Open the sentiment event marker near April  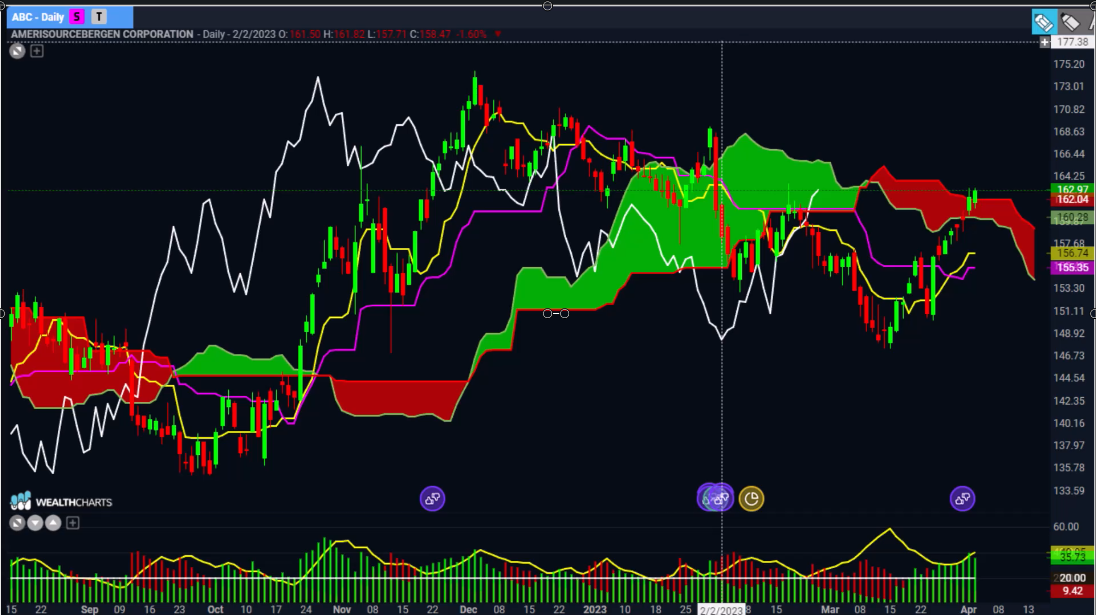point(962,498)
